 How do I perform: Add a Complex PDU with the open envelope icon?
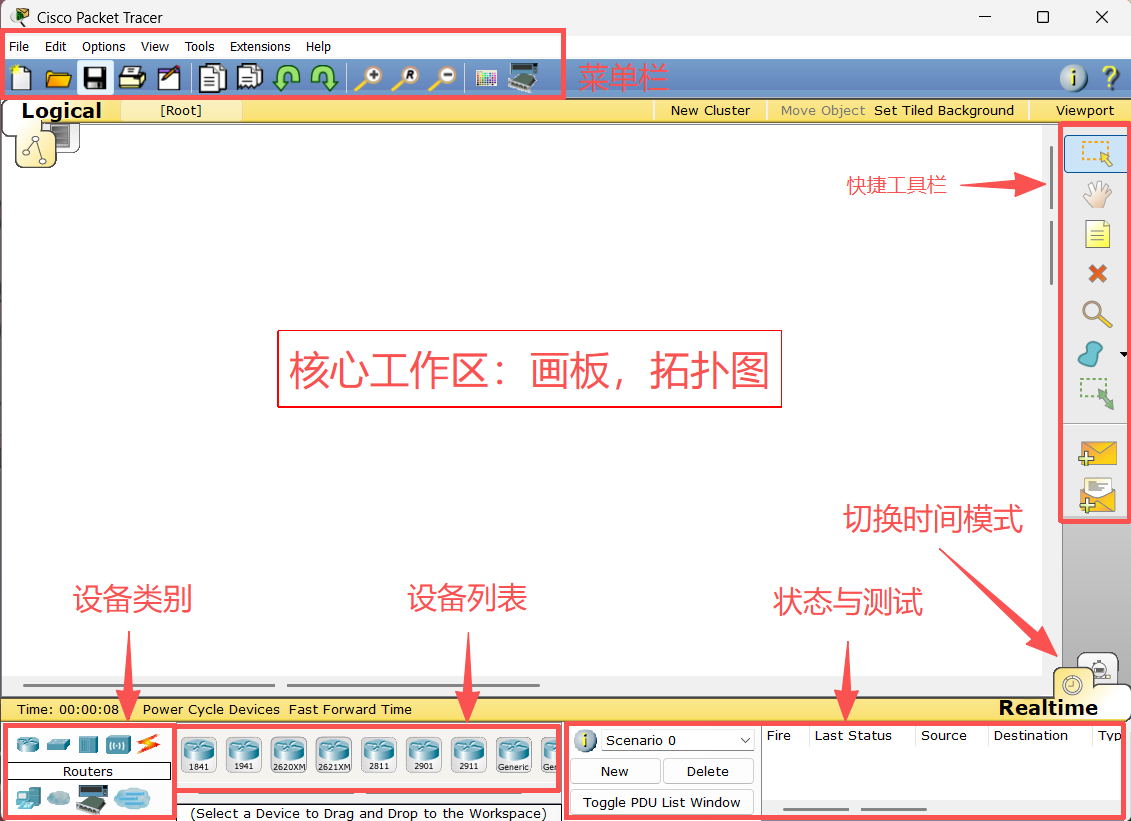click(1097, 496)
